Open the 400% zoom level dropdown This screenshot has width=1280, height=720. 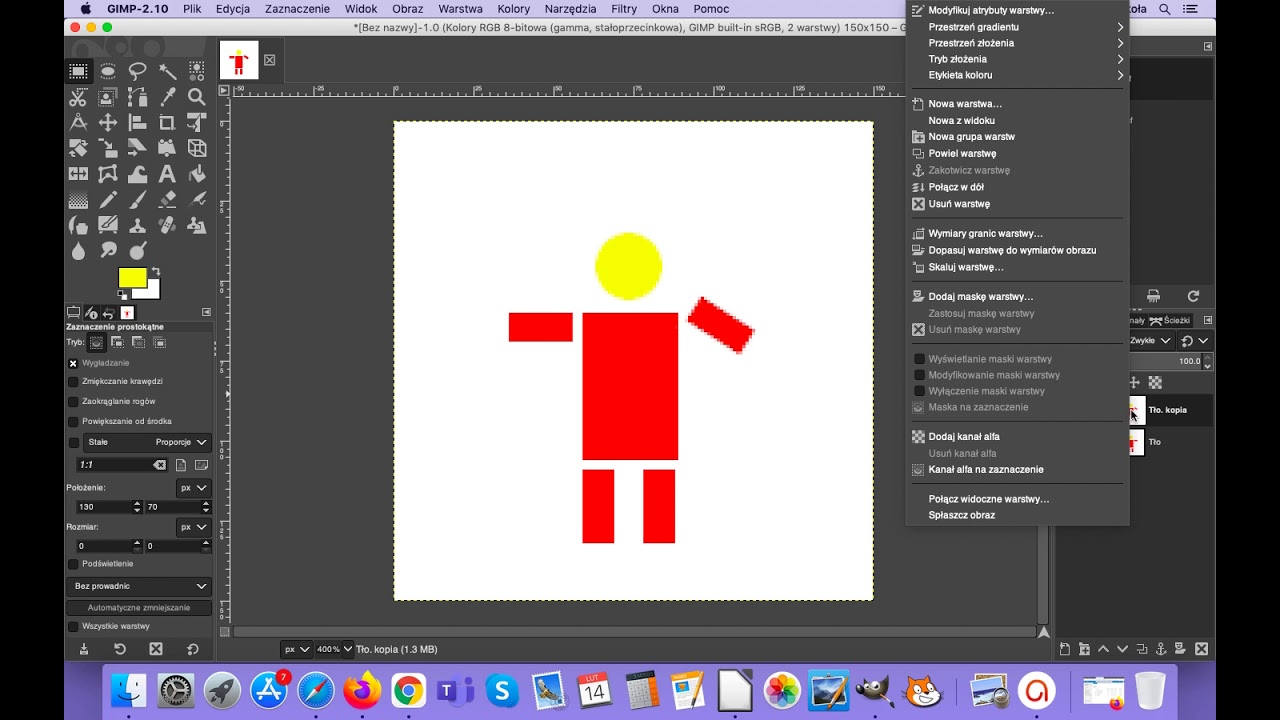click(335, 649)
